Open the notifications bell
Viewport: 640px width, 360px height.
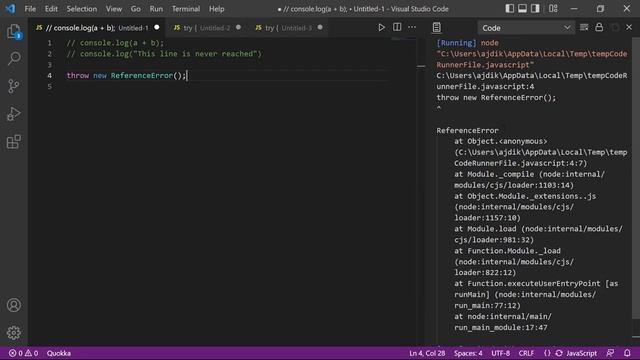point(627,353)
